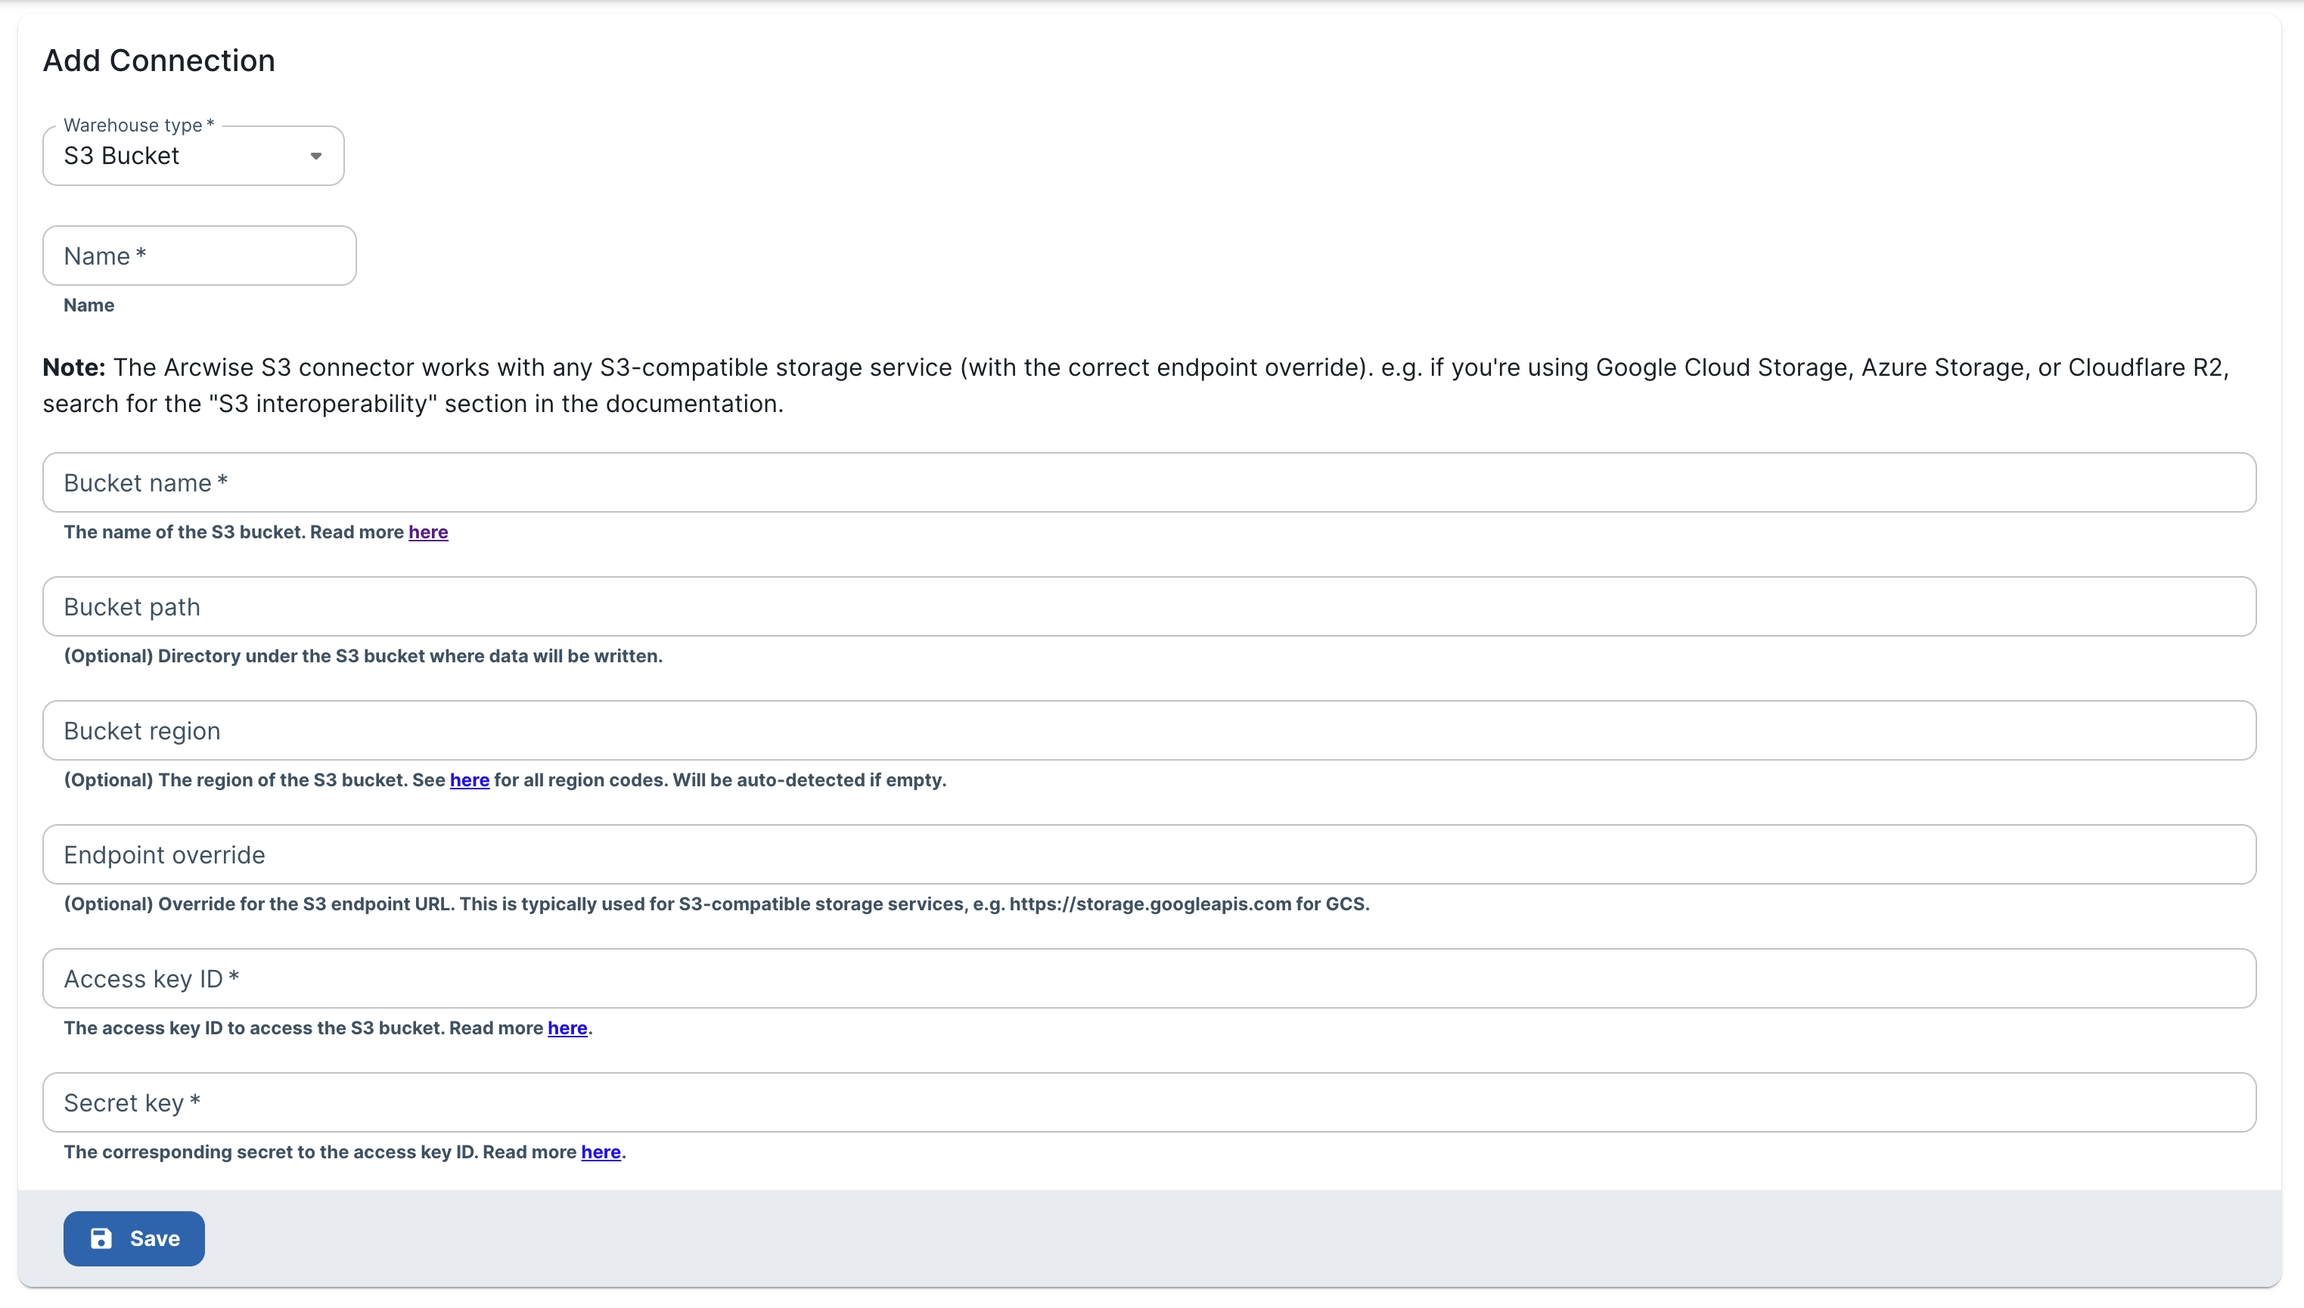Click the Endpoint override field
Screen dimensions: 2304x1308
pos(1148,855)
